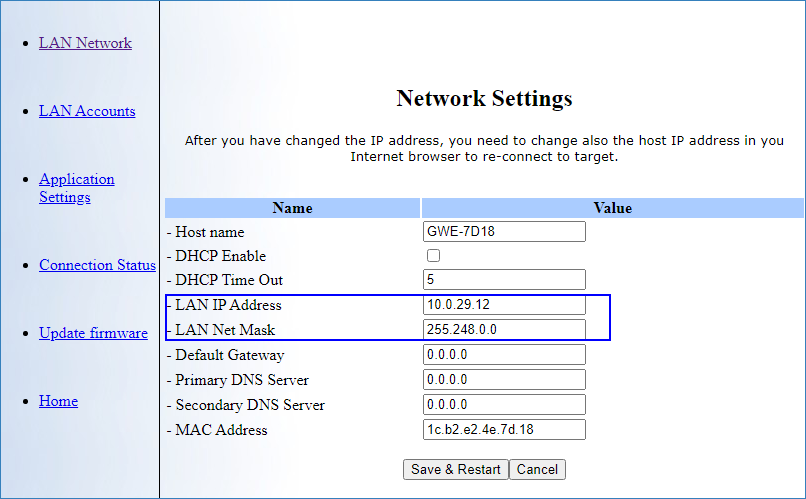Image resolution: width=806 pixels, height=499 pixels.
Task: Go to LAN Accounts page
Action: [87, 111]
